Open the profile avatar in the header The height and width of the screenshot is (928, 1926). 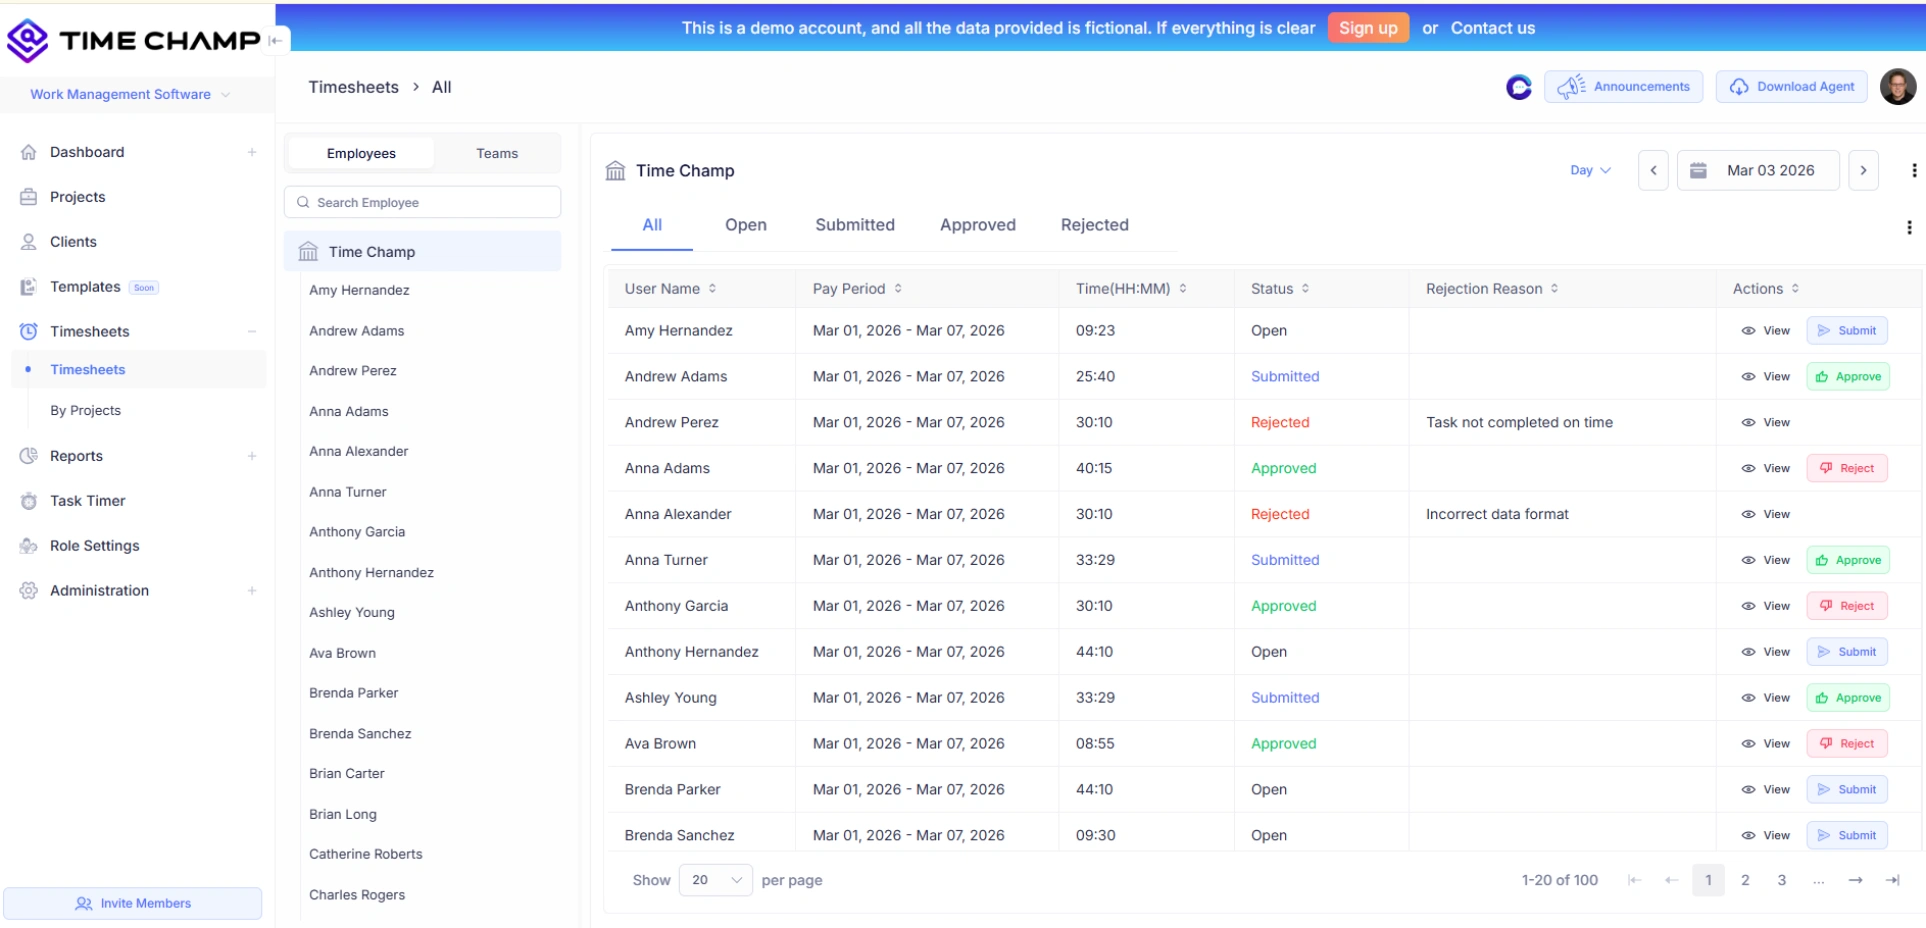(x=1897, y=86)
